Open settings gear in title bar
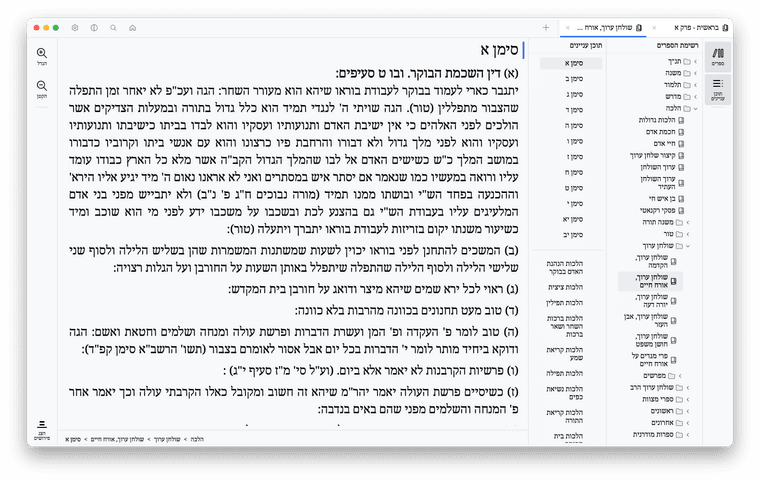This screenshot has height=482, width=760. [76, 27]
